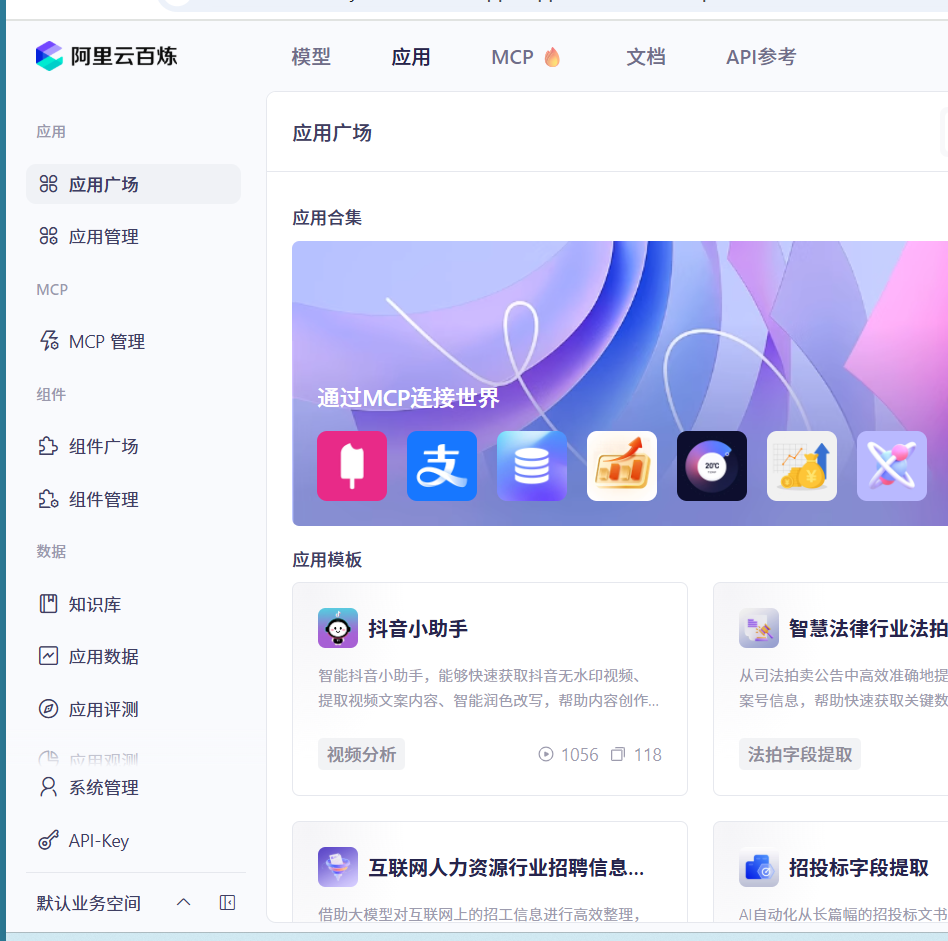Click the 应用评测 compass icon
The width and height of the screenshot is (948, 941).
[x=48, y=708]
